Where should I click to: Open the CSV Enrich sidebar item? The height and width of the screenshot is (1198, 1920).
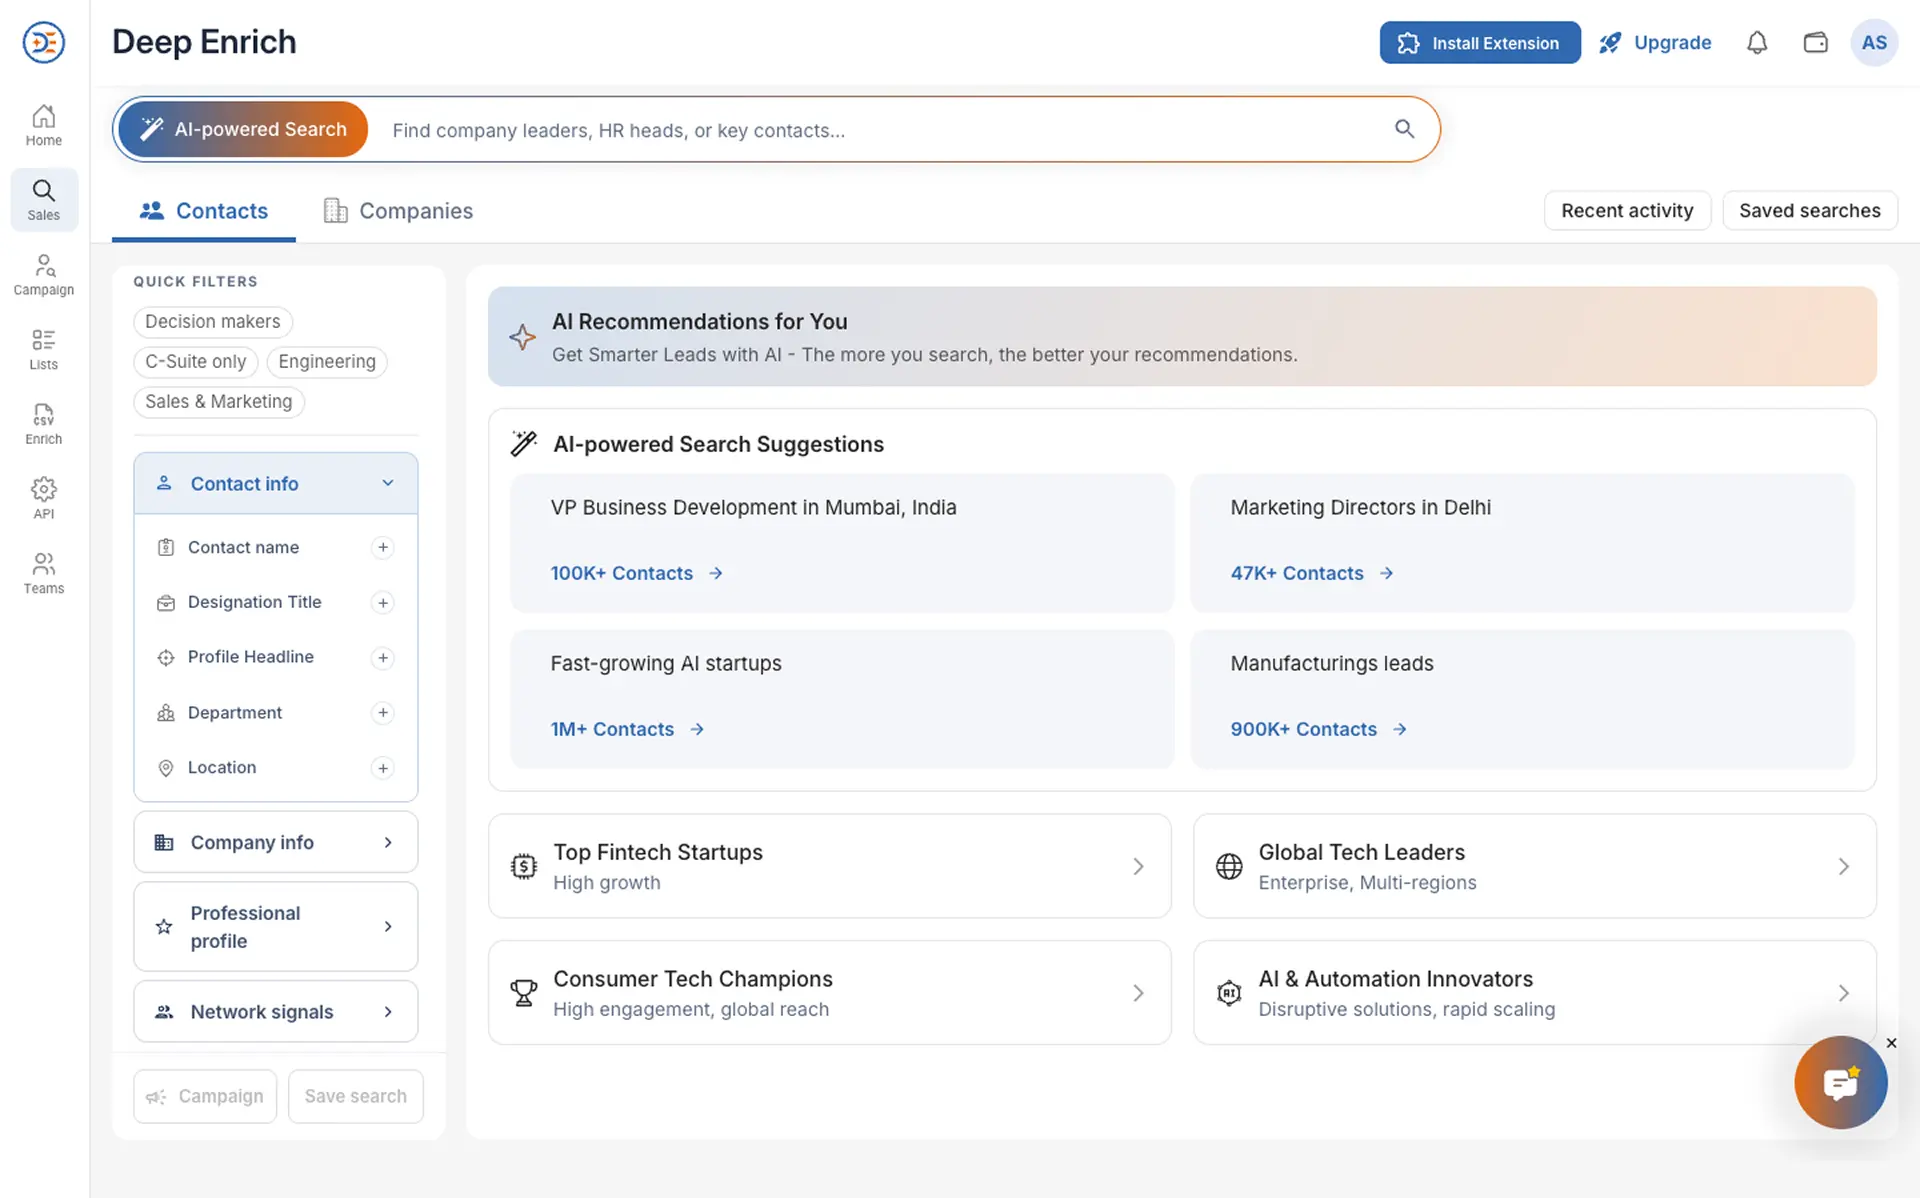[44, 425]
